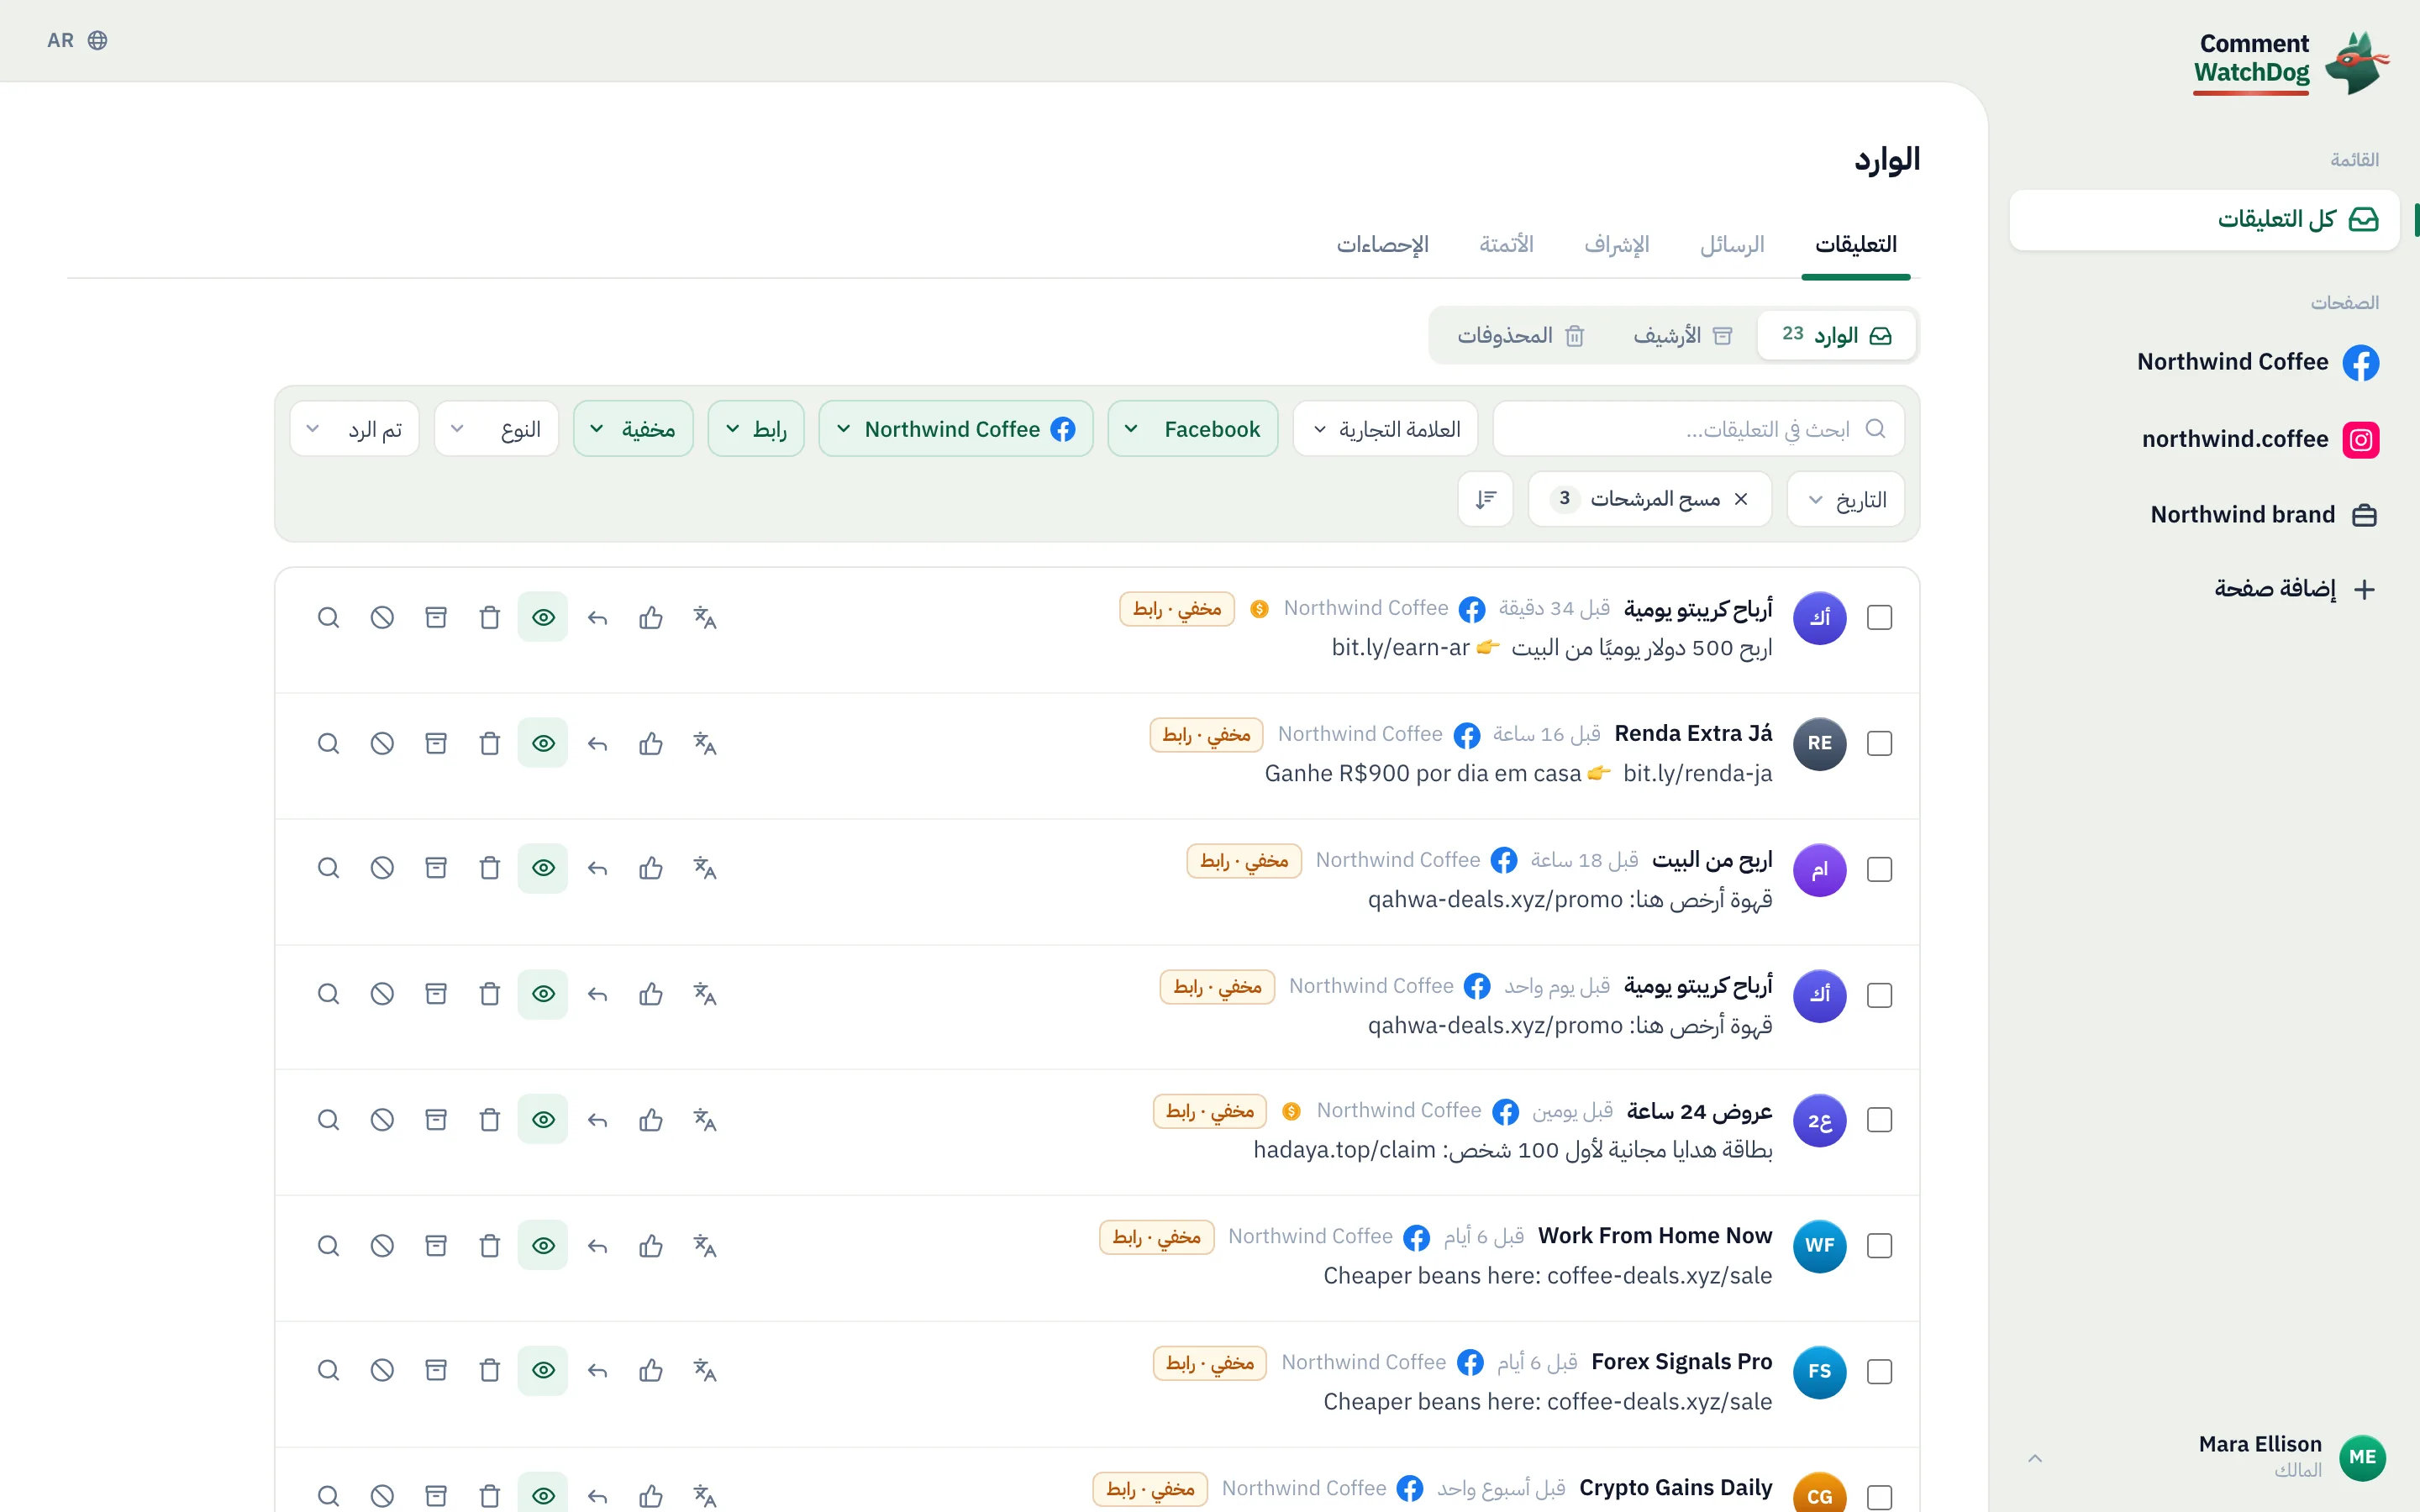The width and height of the screenshot is (2420, 1512).
Task: Open كل التعليقات in the sidebar
Action: coord(2204,220)
